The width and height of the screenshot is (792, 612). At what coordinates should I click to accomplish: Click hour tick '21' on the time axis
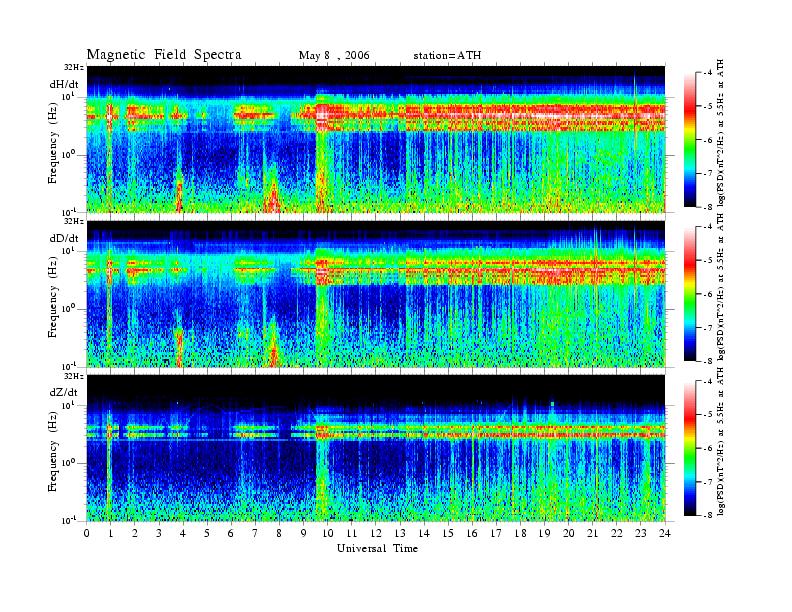tap(593, 534)
